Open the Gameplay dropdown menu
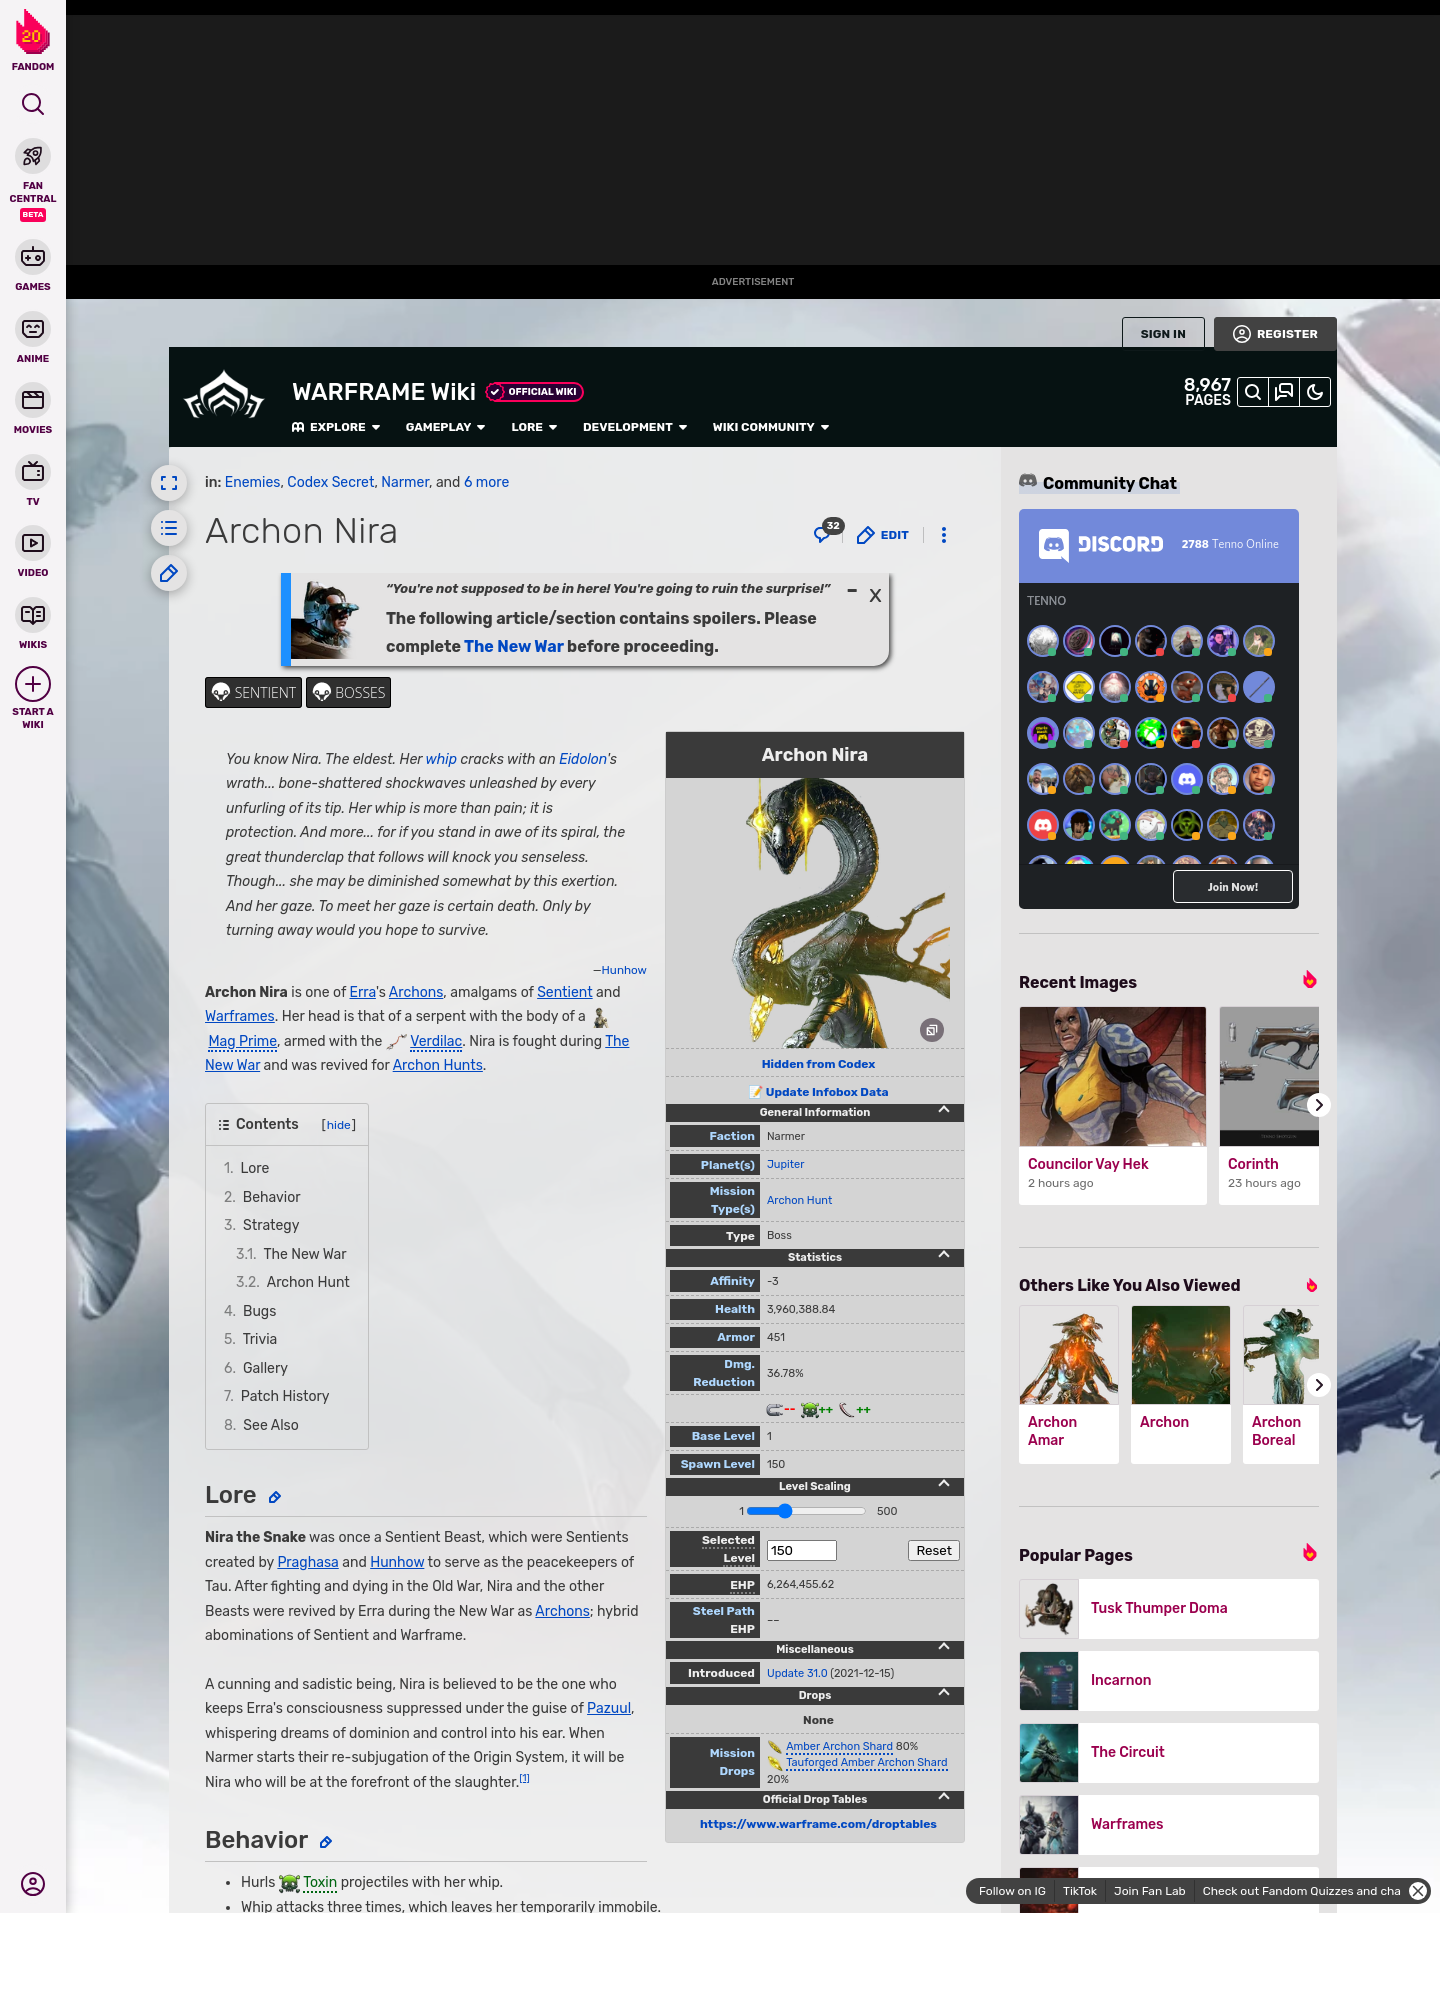The height and width of the screenshot is (2000, 1440). coord(445,427)
